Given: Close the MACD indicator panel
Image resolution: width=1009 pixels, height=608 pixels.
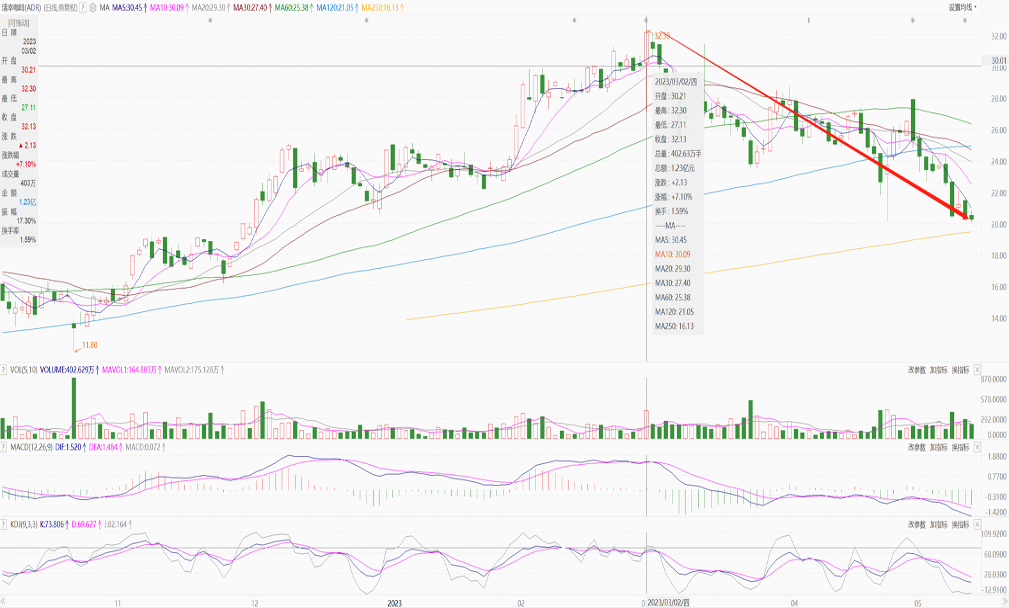Looking at the screenshot, I should [977, 447].
